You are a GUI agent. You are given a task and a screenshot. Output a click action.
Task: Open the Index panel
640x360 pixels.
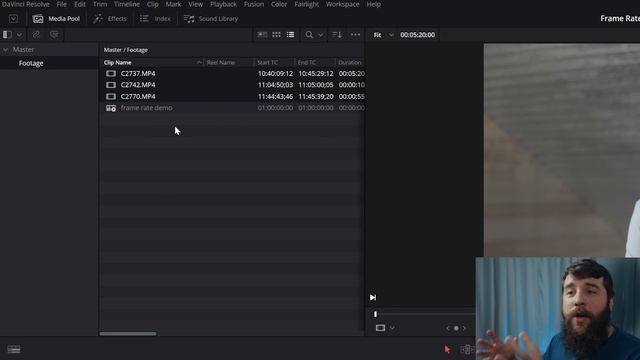click(155, 19)
